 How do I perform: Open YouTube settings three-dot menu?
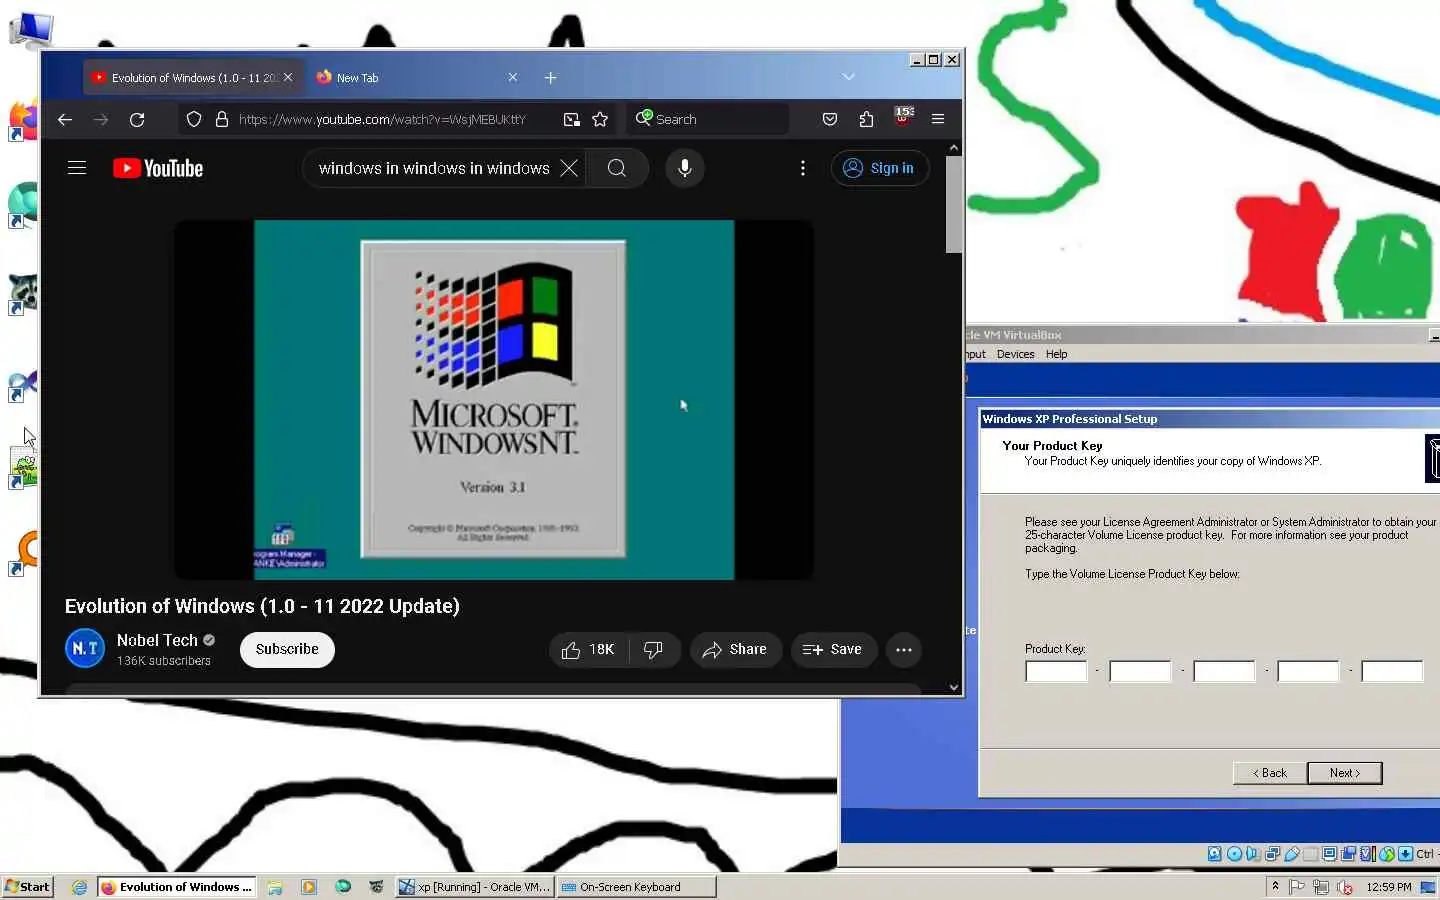(803, 168)
